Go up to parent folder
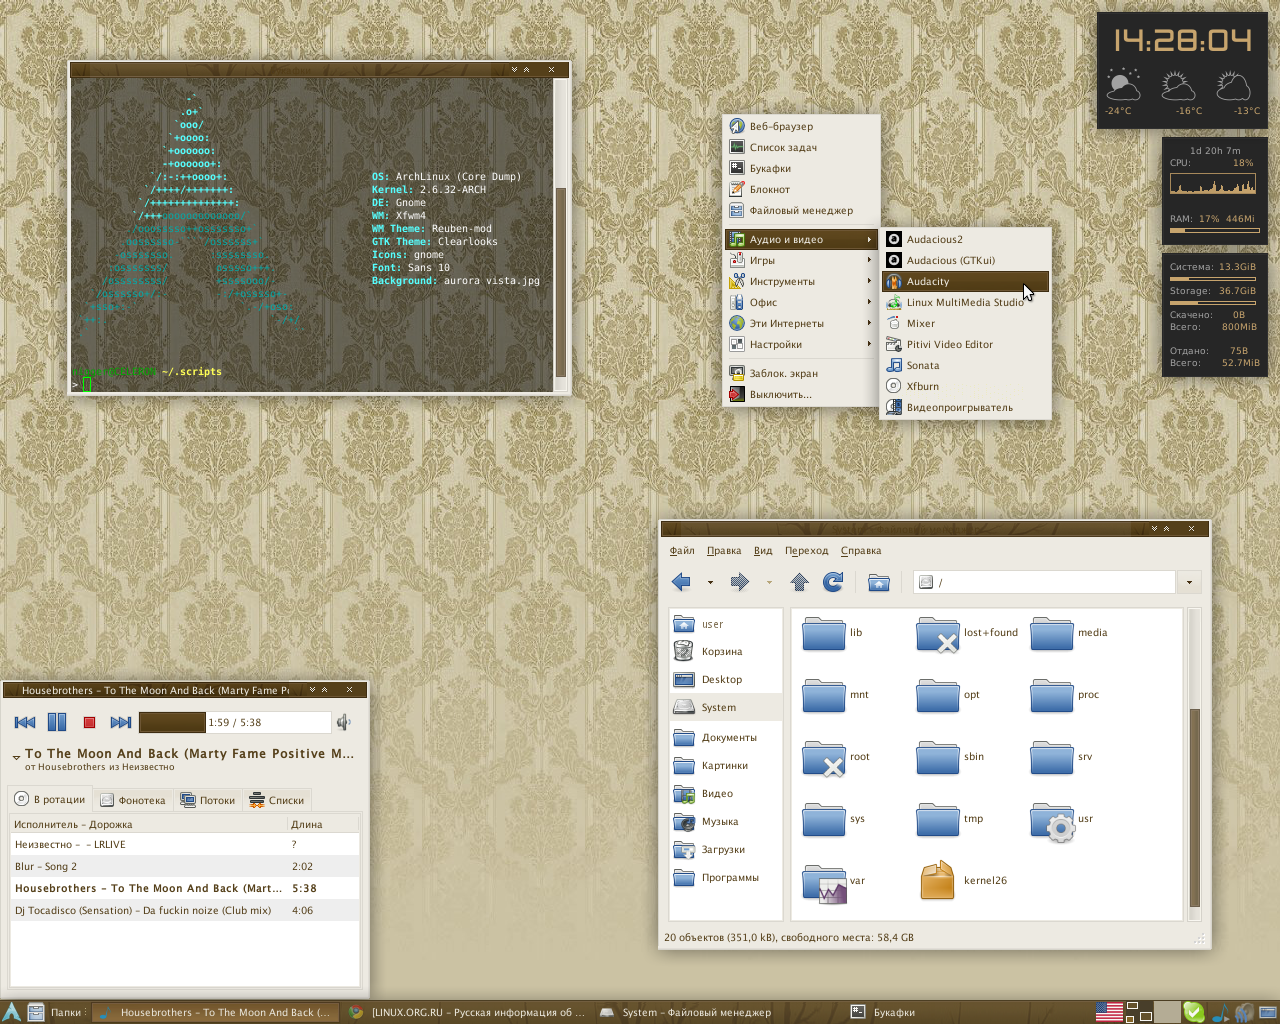The height and width of the screenshot is (1024, 1280). [799, 582]
